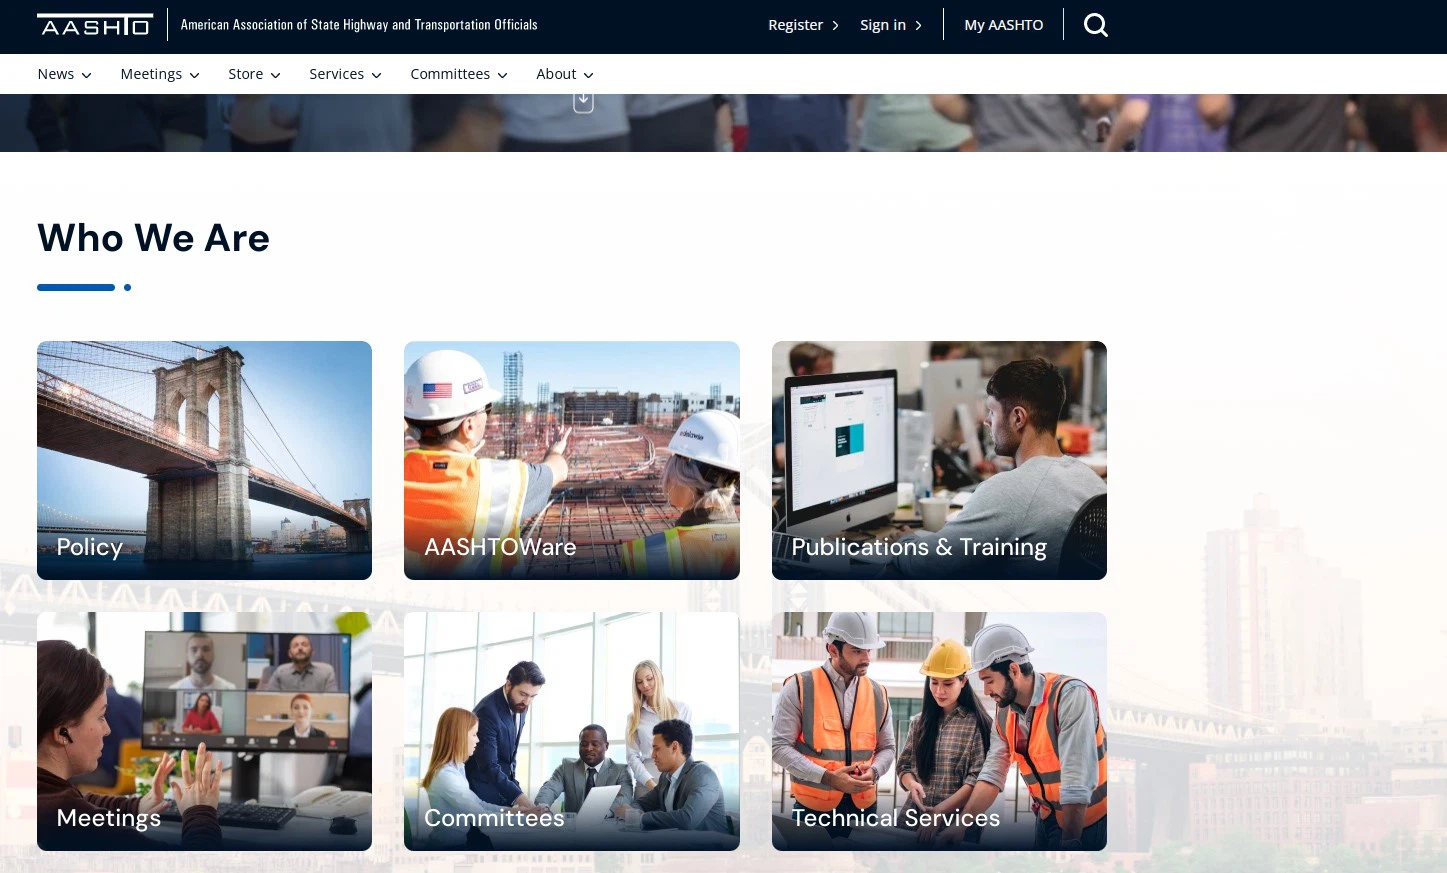Open the search magnifier icon
This screenshot has height=873, width=1447.
[1096, 25]
